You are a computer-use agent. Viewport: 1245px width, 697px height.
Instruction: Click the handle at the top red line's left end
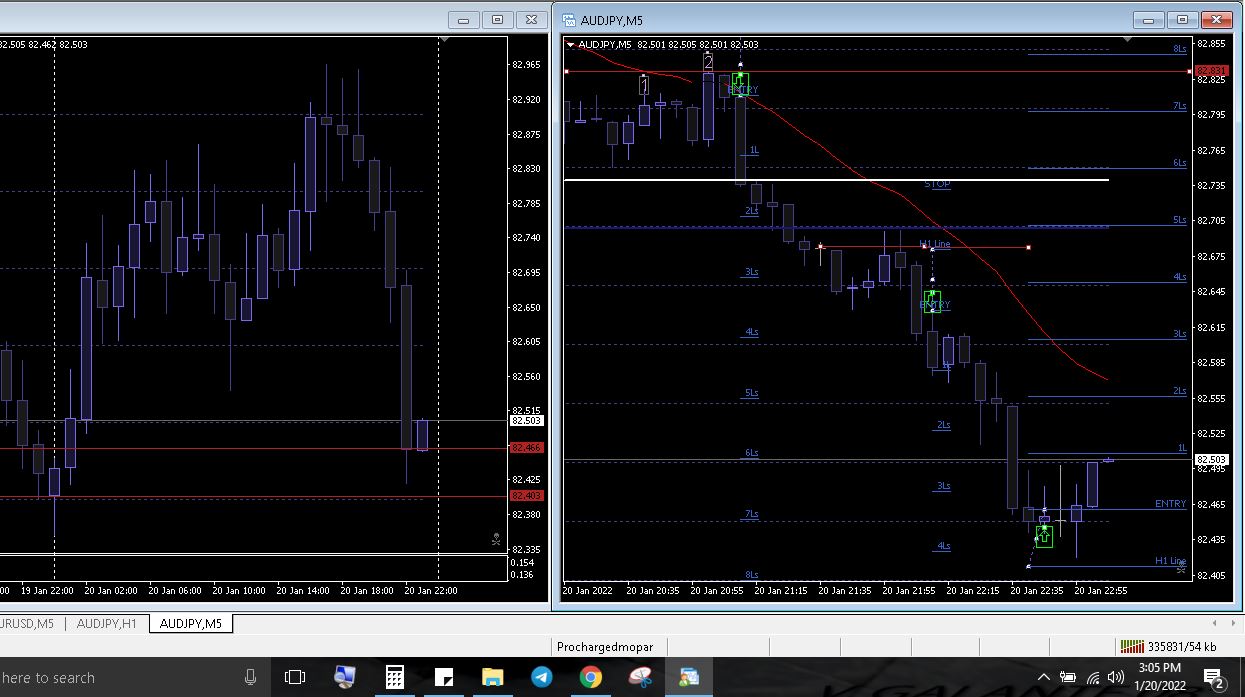point(566,72)
